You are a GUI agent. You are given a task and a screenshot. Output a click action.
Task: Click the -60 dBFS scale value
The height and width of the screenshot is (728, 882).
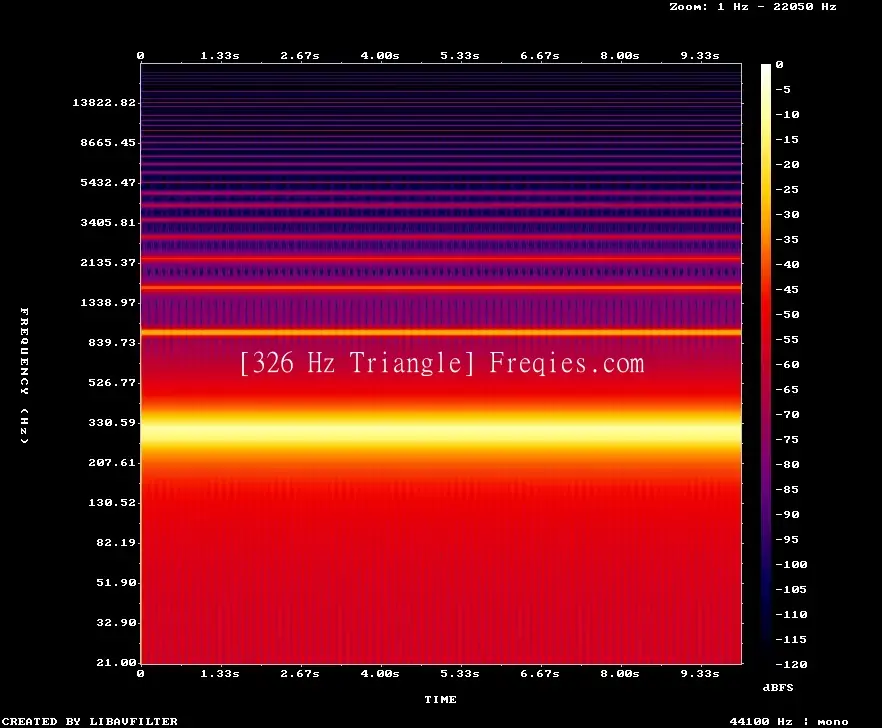point(788,365)
